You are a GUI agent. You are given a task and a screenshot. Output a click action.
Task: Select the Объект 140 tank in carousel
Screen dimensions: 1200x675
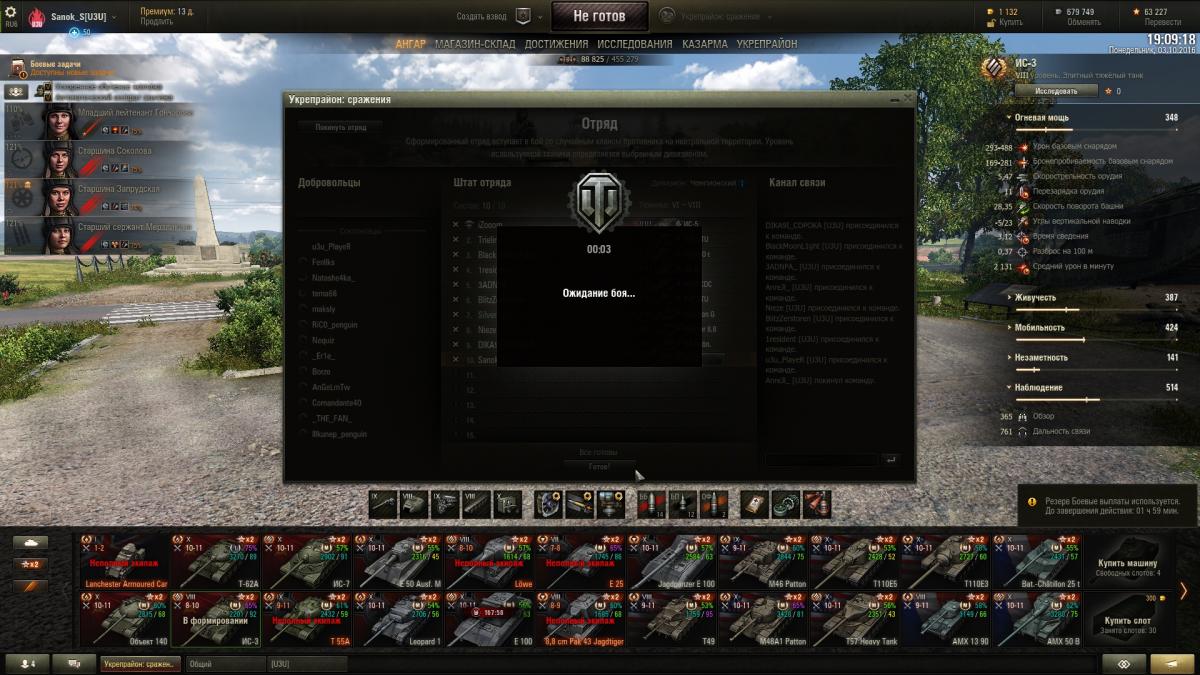[x=124, y=619]
